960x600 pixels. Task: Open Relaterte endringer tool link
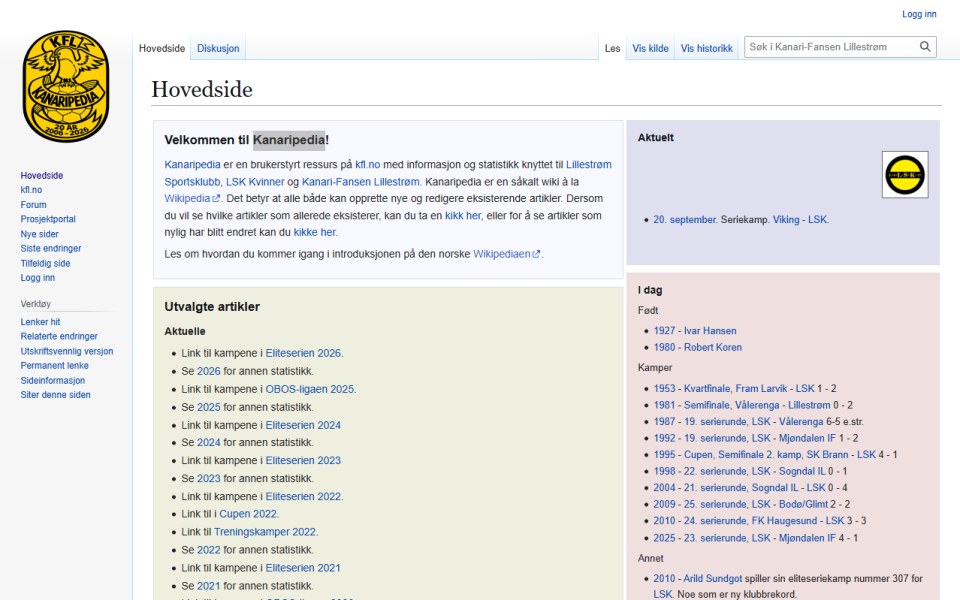[59, 336]
